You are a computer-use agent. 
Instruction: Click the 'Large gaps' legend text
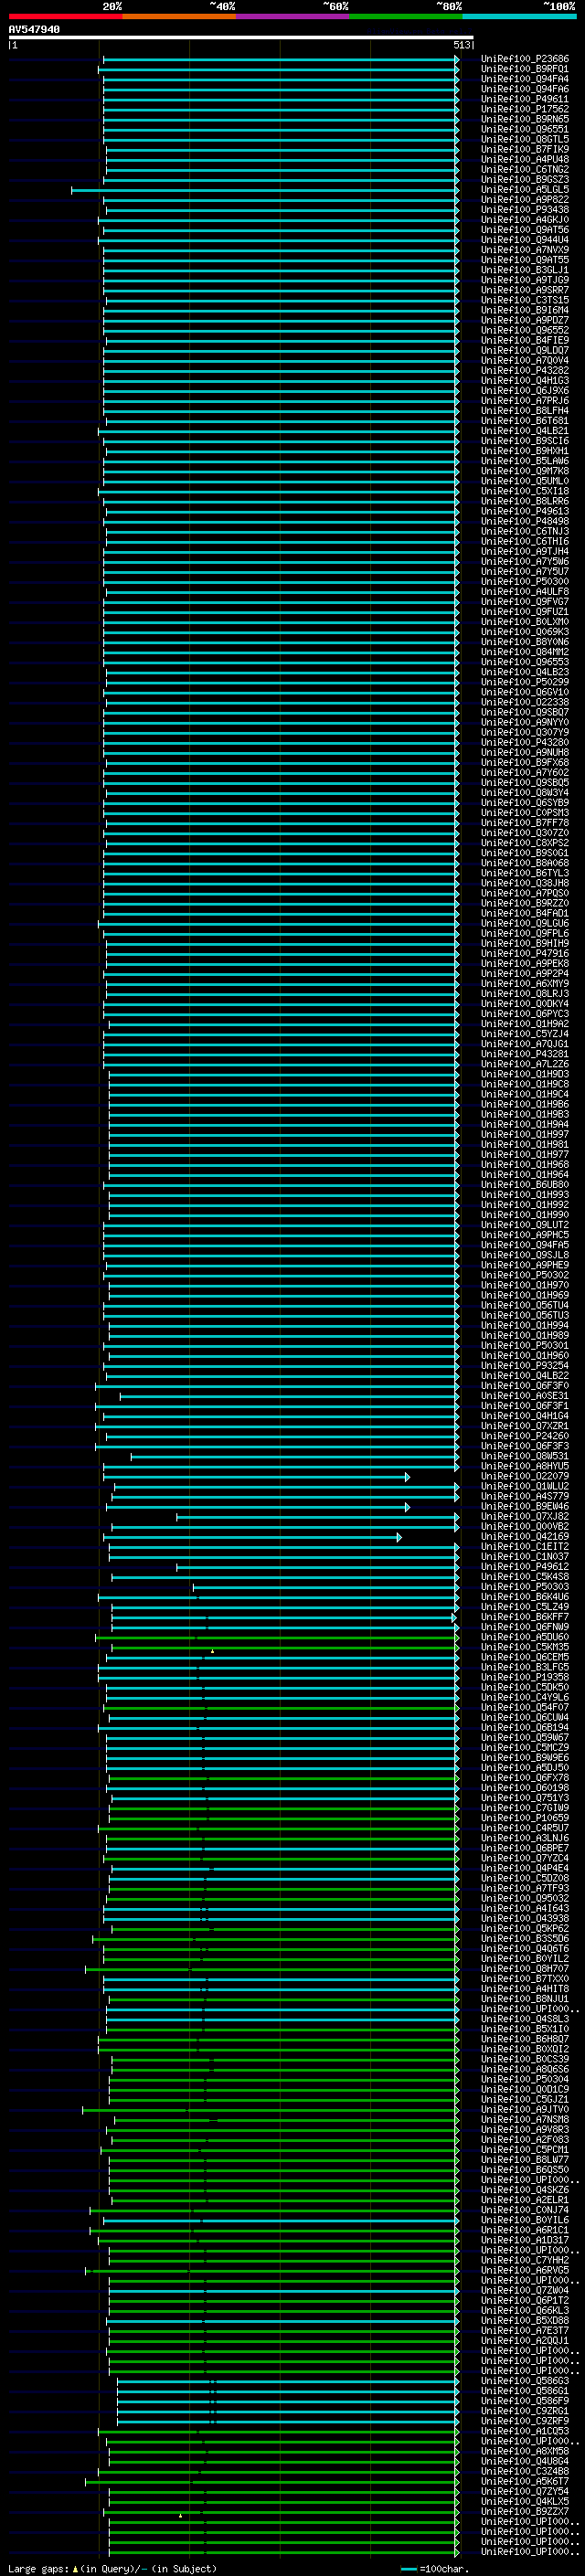pos(38,2569)
